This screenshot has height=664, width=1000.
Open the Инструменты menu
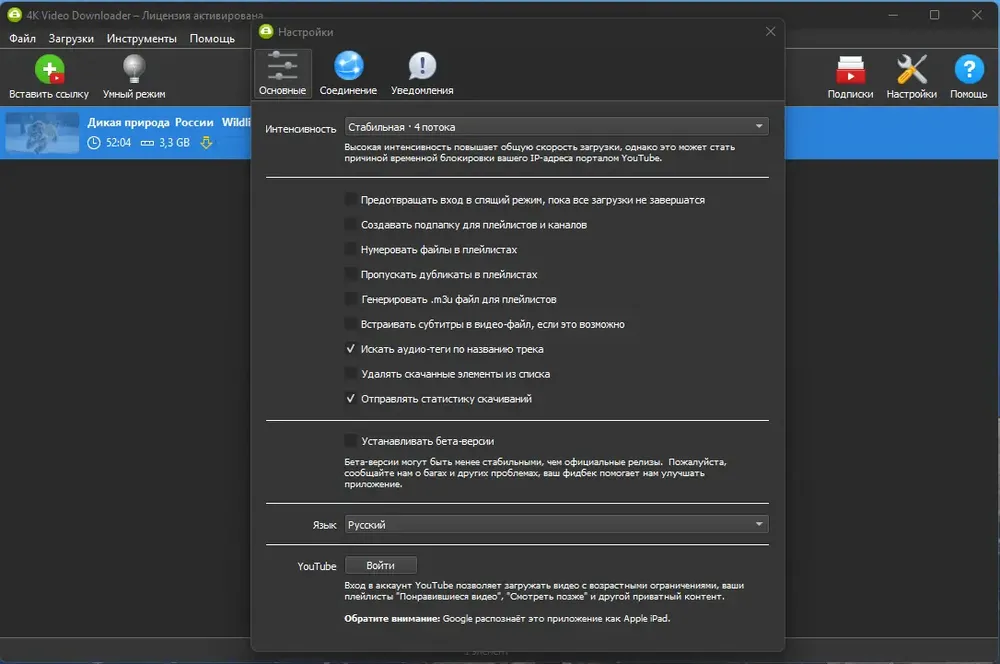[142, 38]
